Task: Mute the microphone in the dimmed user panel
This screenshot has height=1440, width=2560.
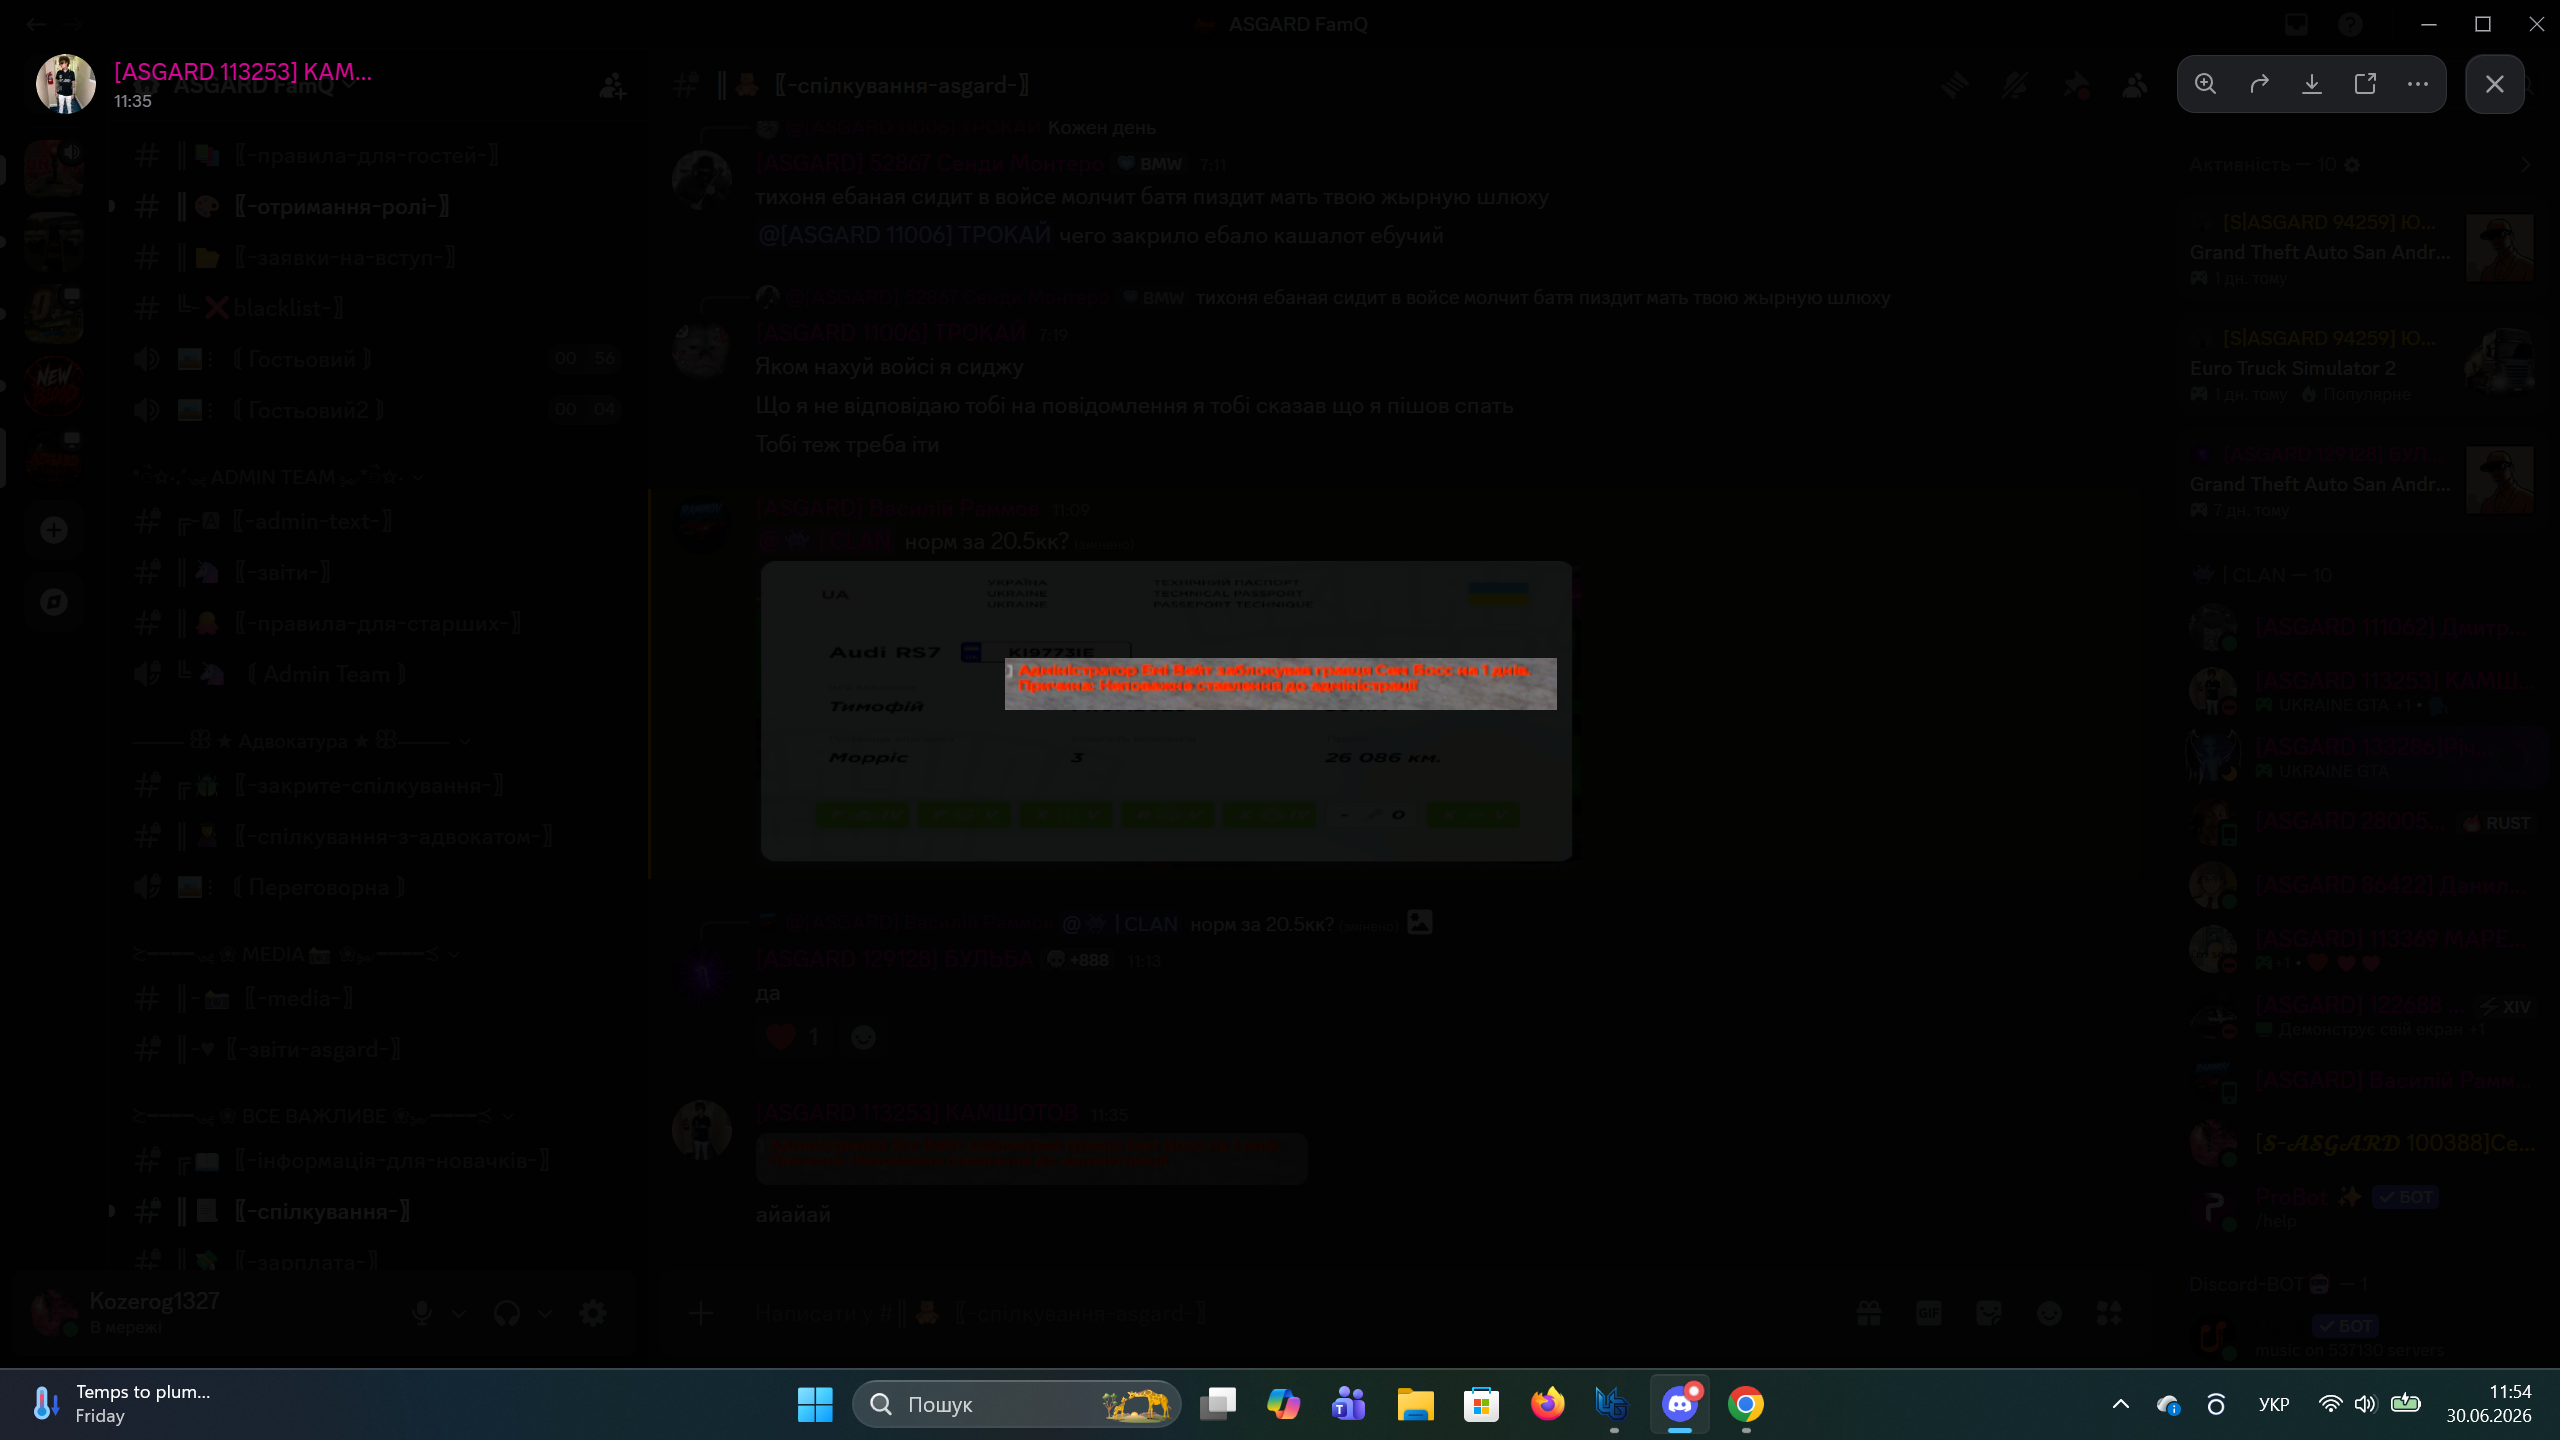Action: (422, 1313)
